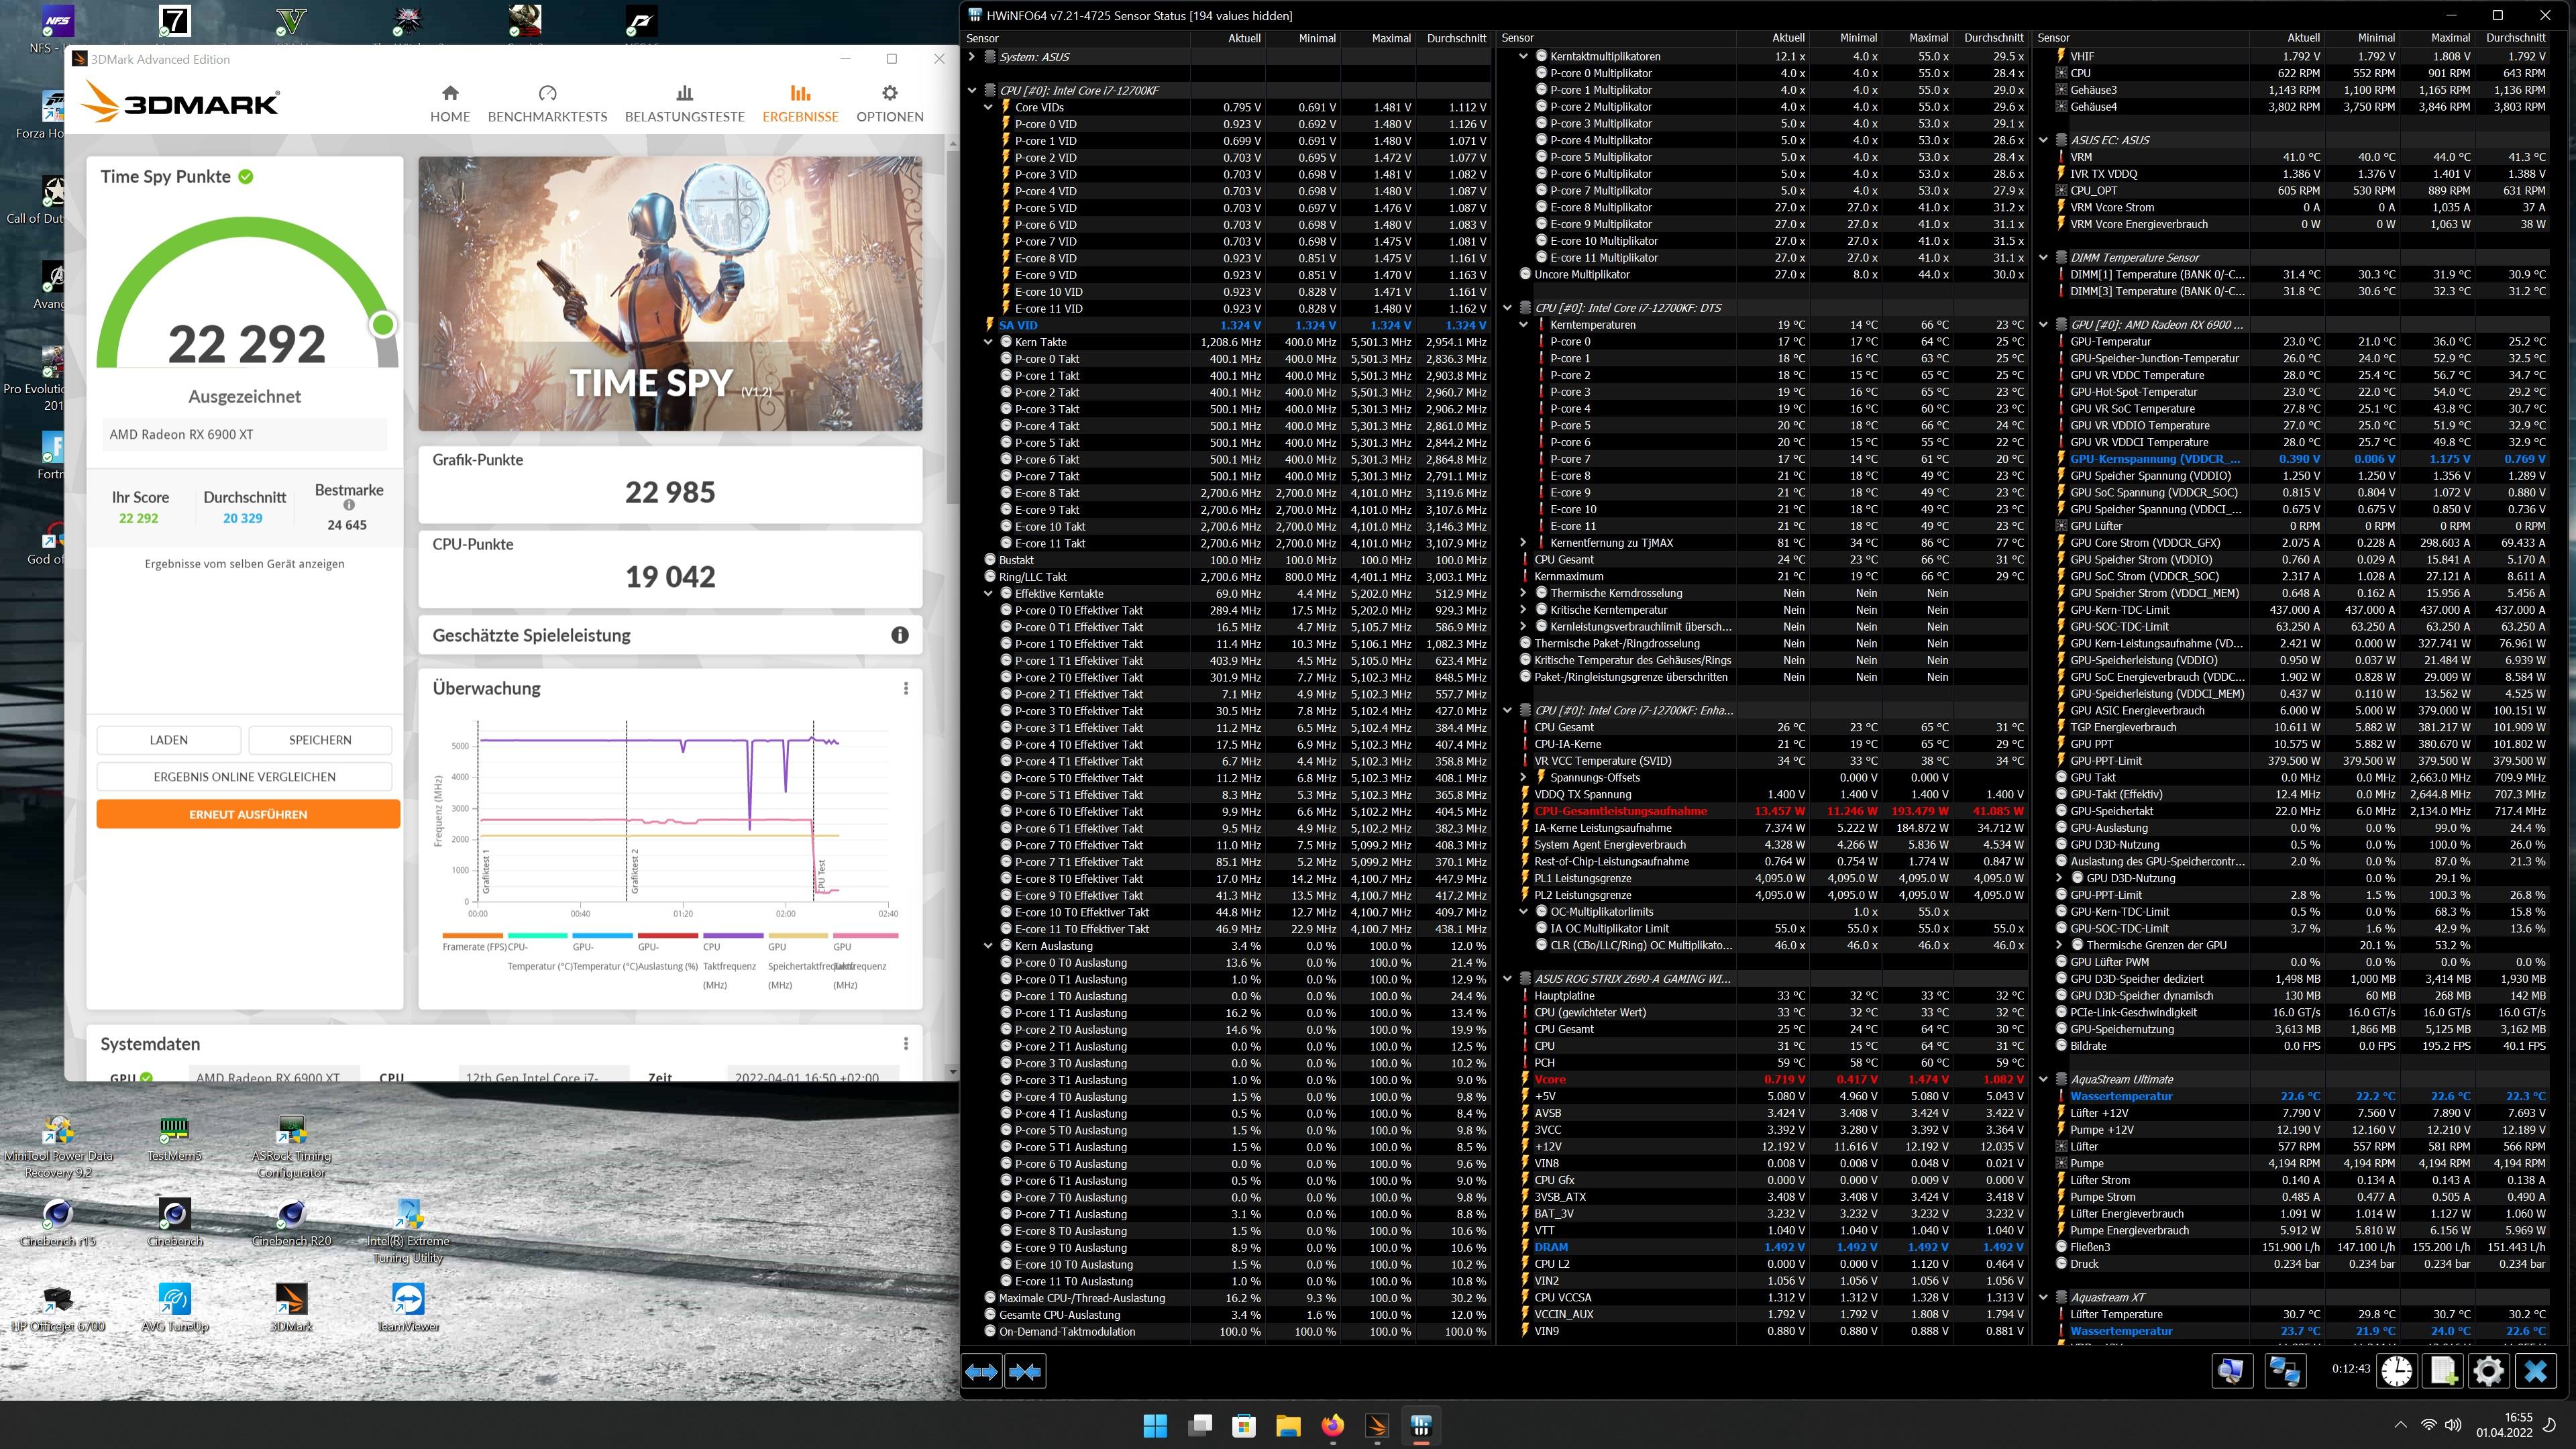Select the ERGEBNISSE tab

click(x=800, y=104)
